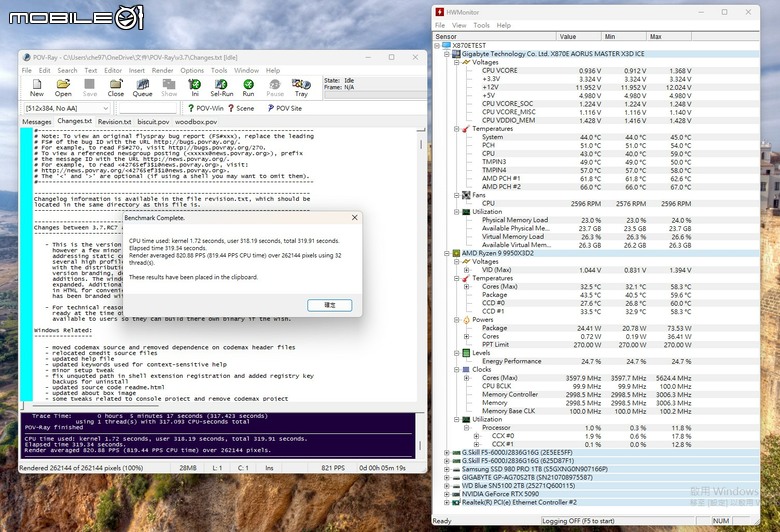Expand the CCX #0 utilization row

pyautogui.click(x=477, y=436)
